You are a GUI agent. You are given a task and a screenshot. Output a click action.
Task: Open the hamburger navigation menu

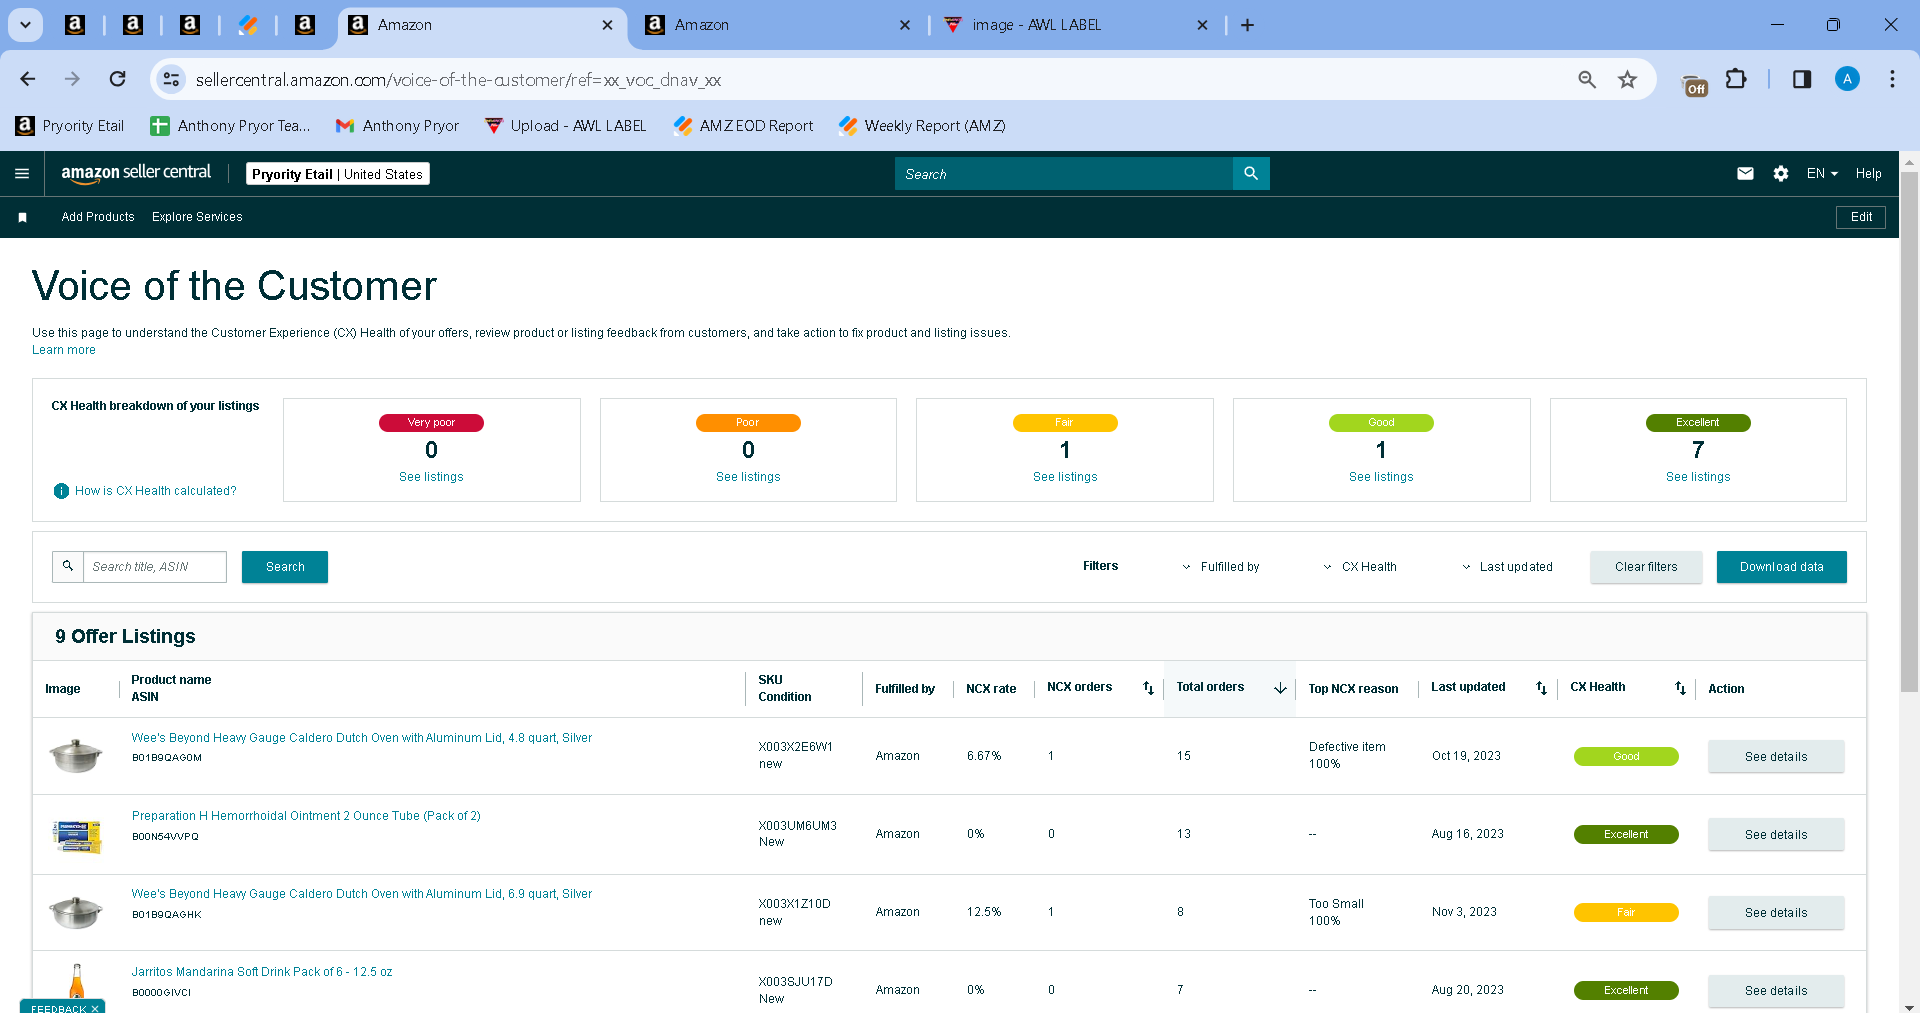coord(22,174)
